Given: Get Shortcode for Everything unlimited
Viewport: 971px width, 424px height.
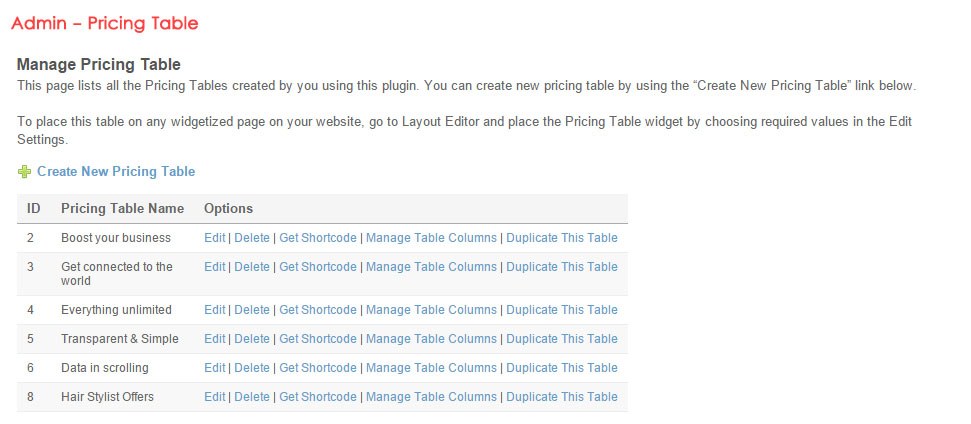Looking at the screenshot, I should (318, 310).
